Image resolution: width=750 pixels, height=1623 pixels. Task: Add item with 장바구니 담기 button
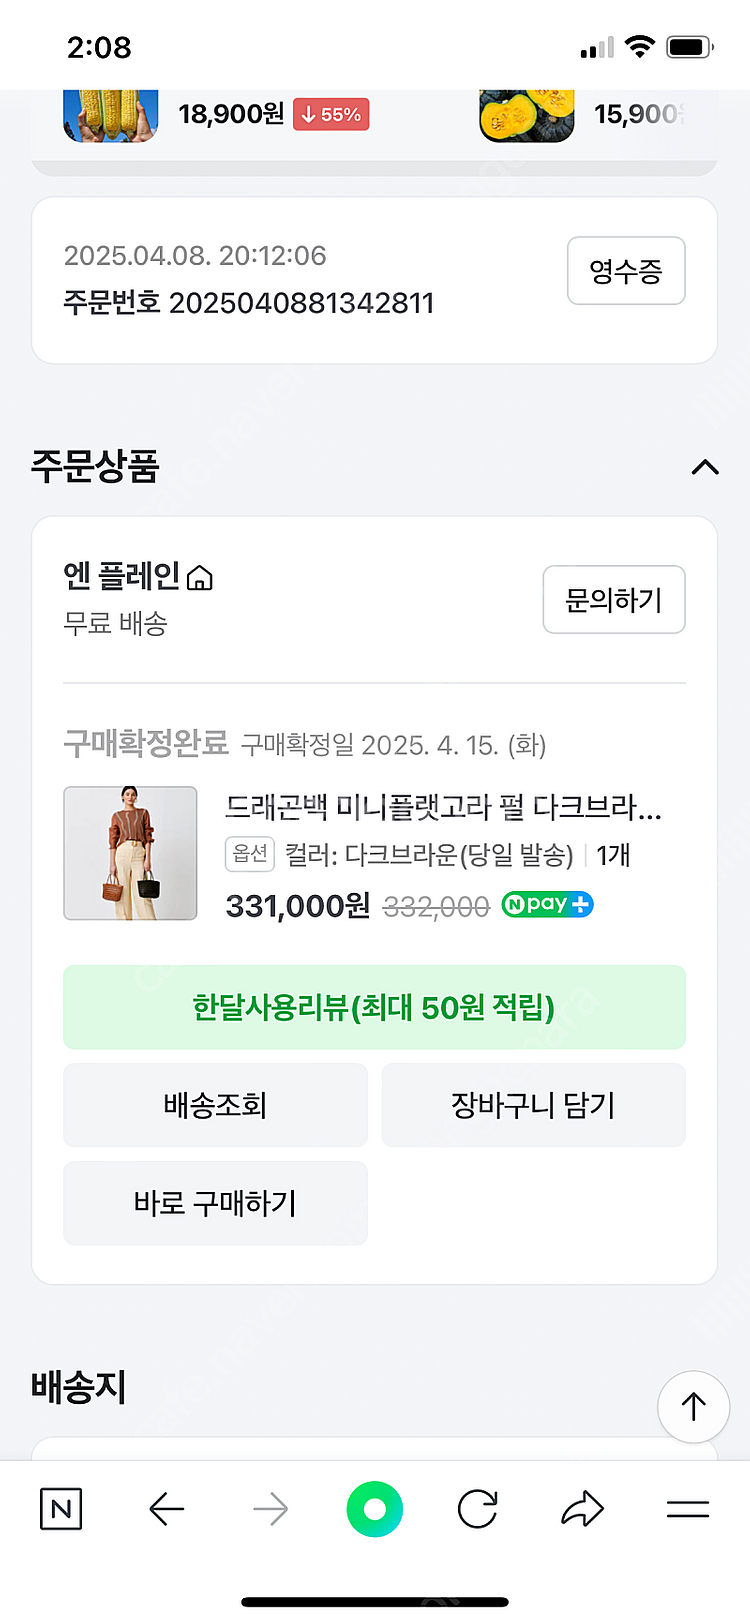point(533,1105)
